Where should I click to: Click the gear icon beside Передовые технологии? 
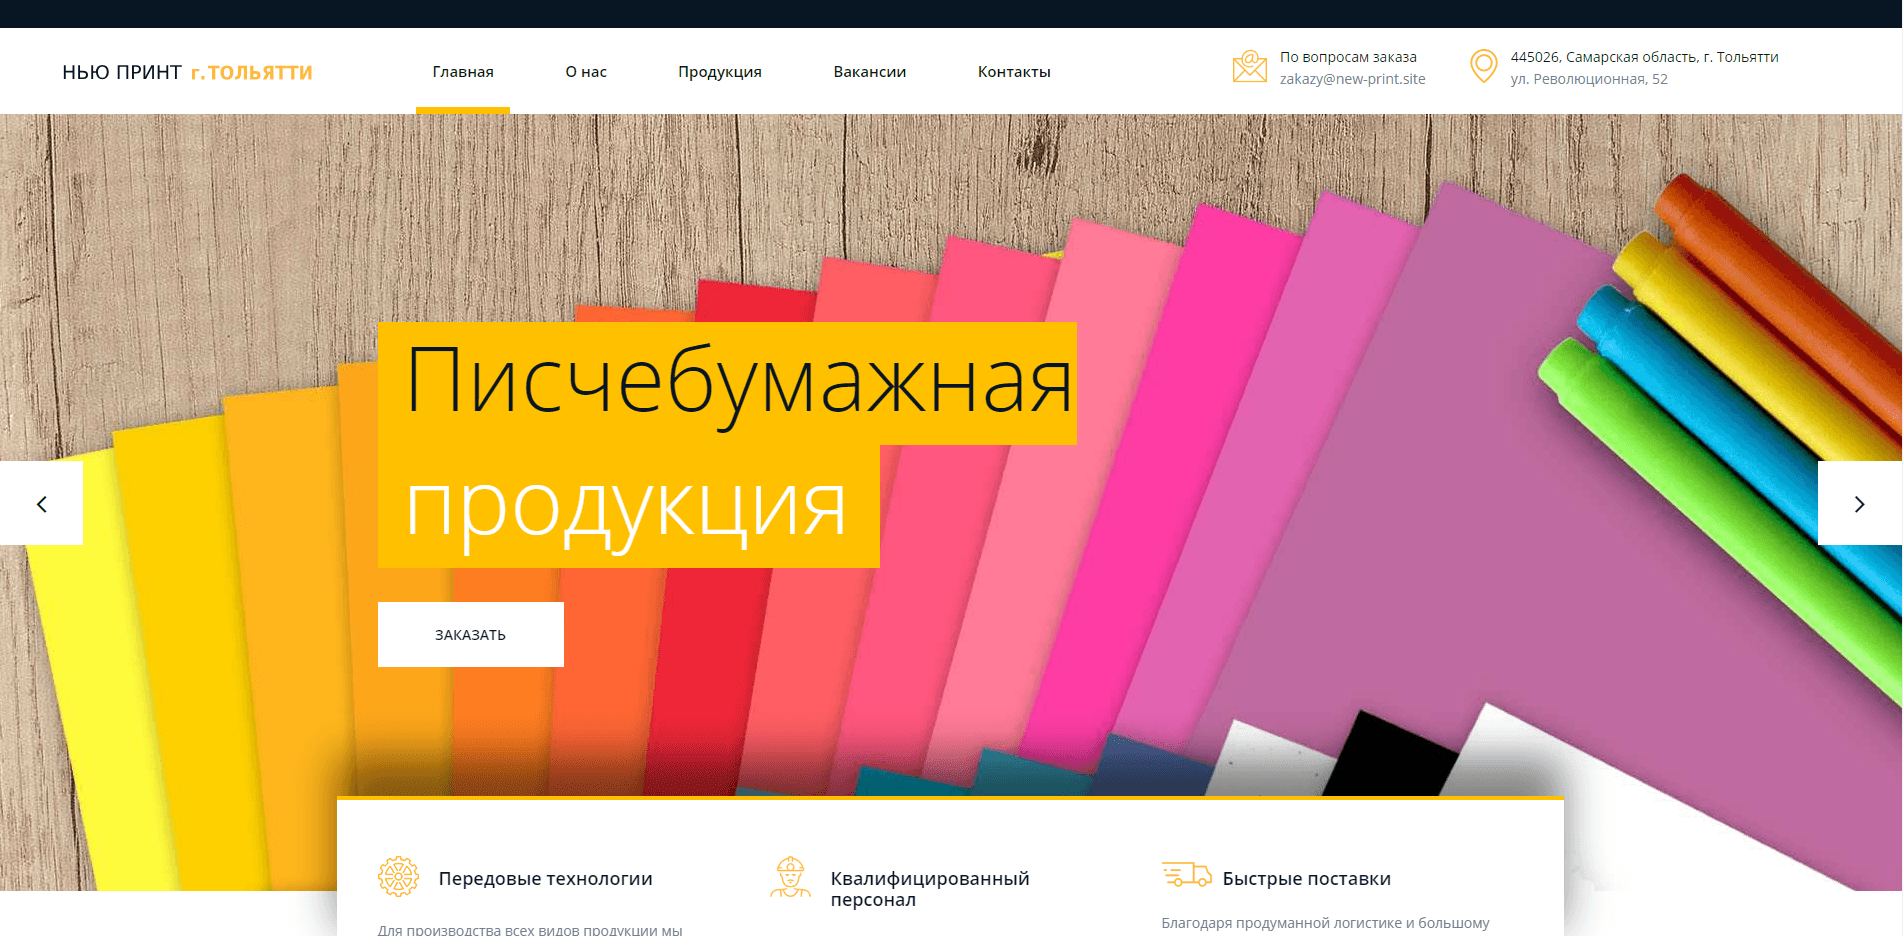click(398, 877)
